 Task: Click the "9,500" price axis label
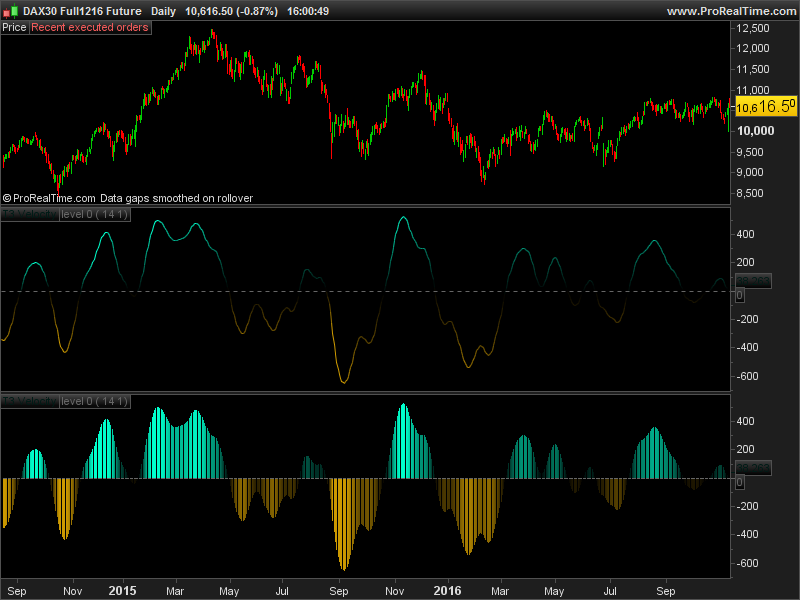point(749,152)
